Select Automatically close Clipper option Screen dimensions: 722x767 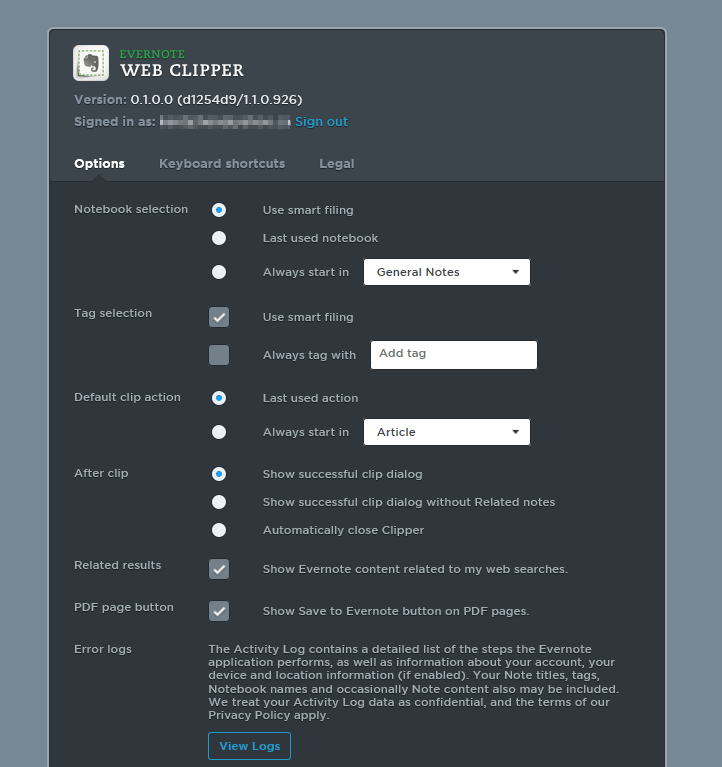[x=219, y=530]
